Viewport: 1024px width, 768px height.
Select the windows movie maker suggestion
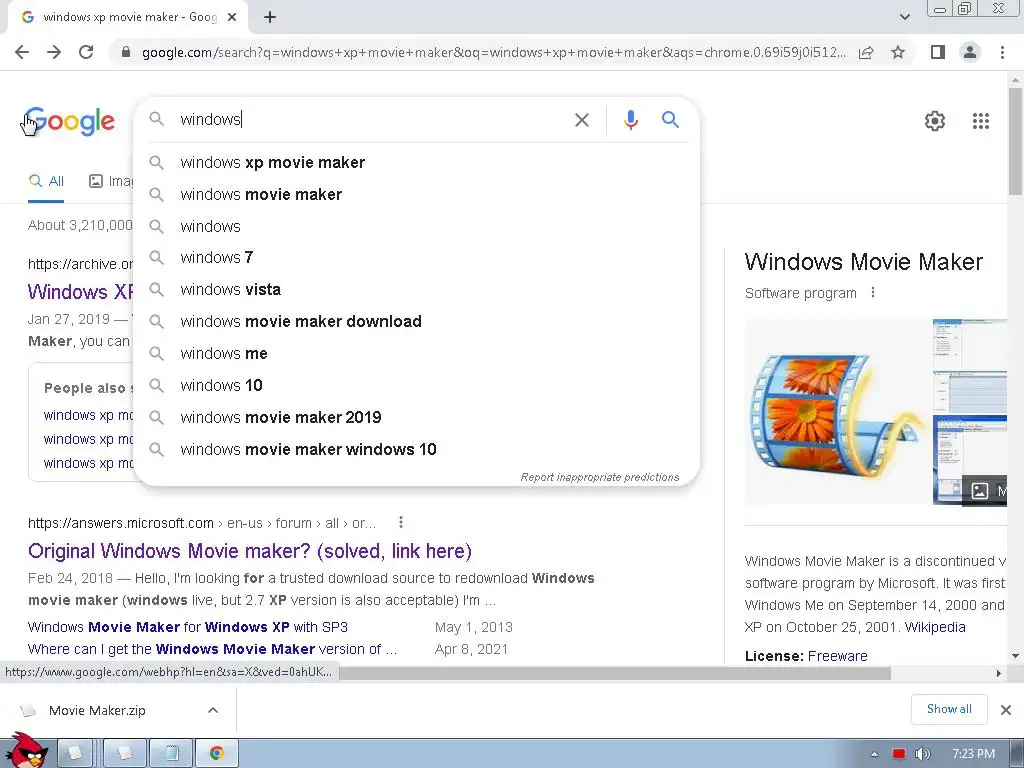tap(417, 195)
